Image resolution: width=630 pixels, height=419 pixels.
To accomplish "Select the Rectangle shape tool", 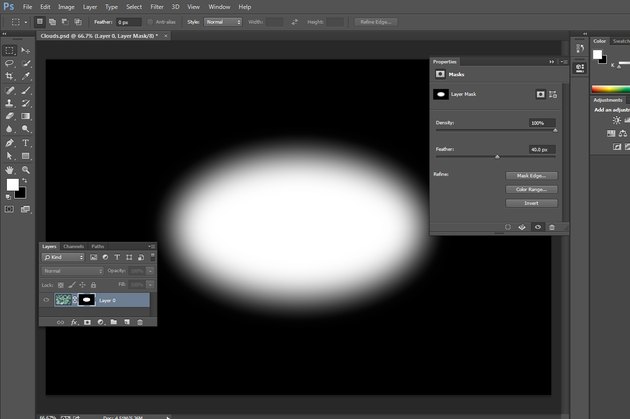I will [26, 156].
